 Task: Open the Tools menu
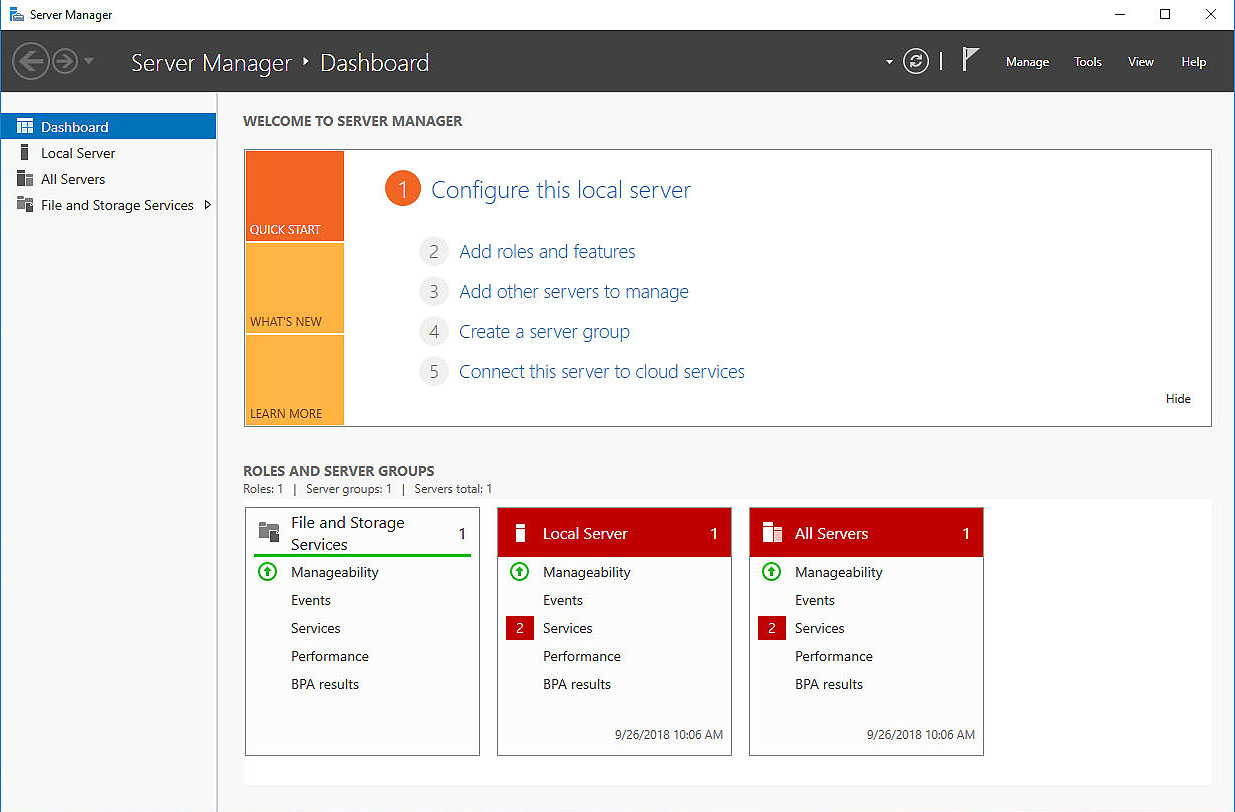(x=1087, y=62)
